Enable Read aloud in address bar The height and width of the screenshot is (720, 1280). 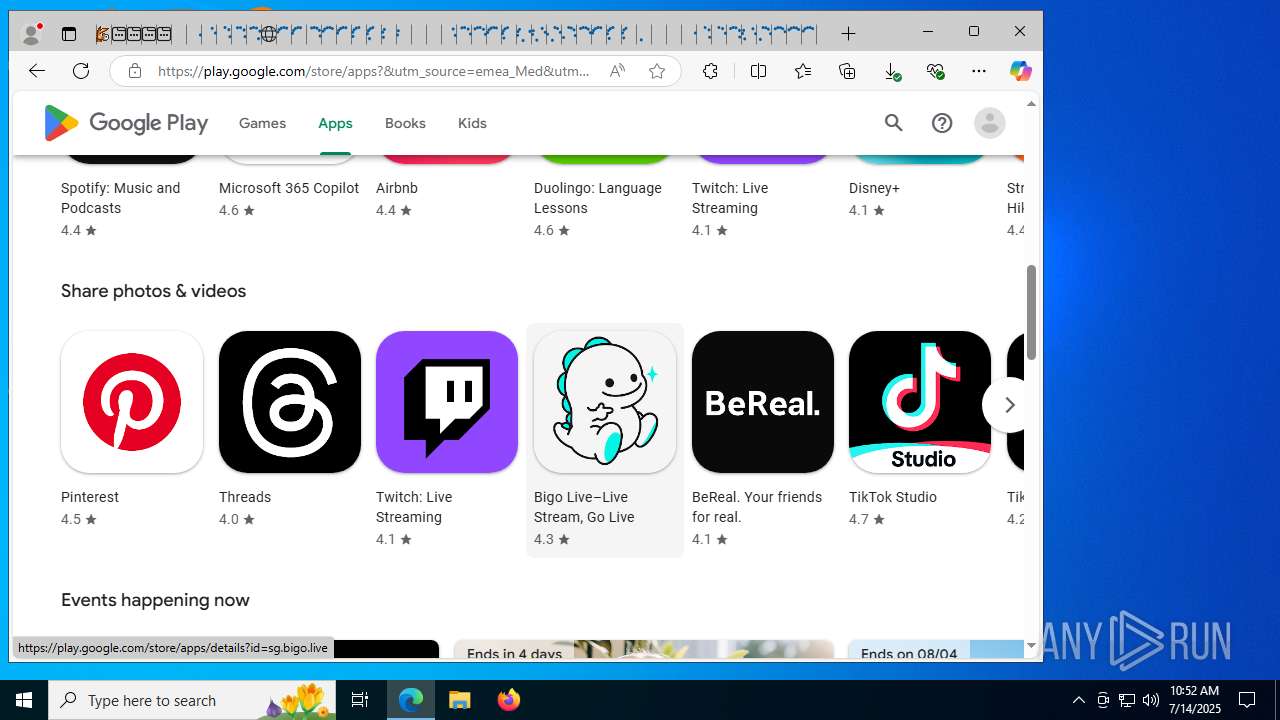click(617, 71)
